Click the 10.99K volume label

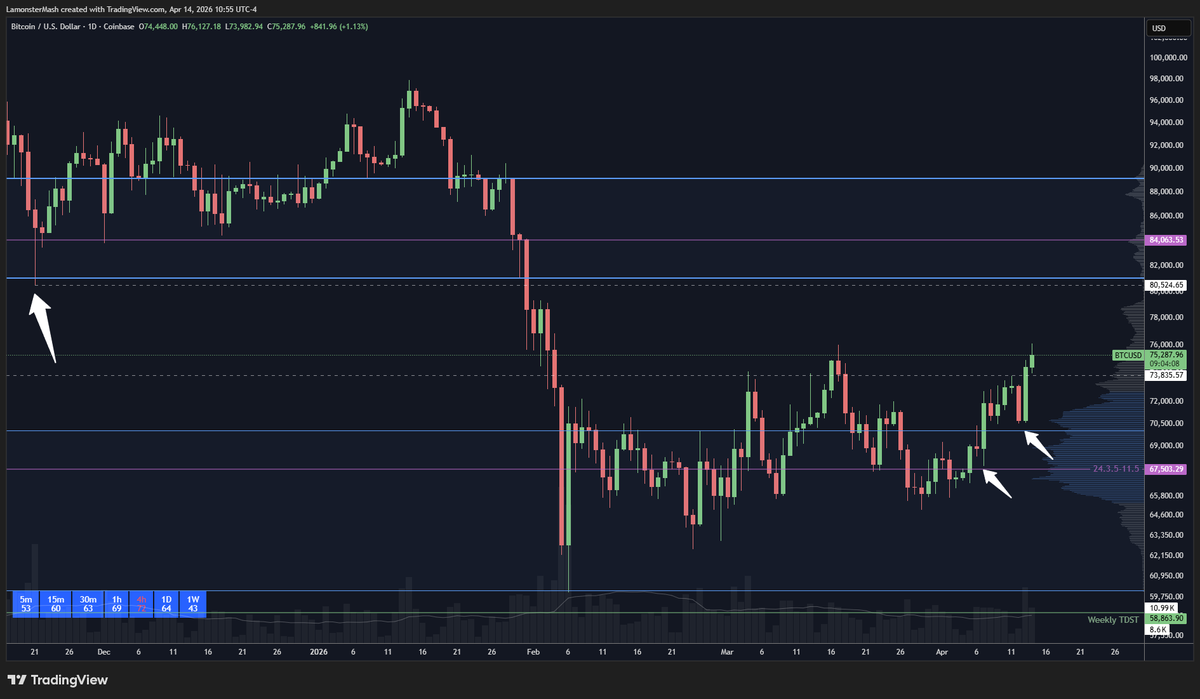point(1160,608)
